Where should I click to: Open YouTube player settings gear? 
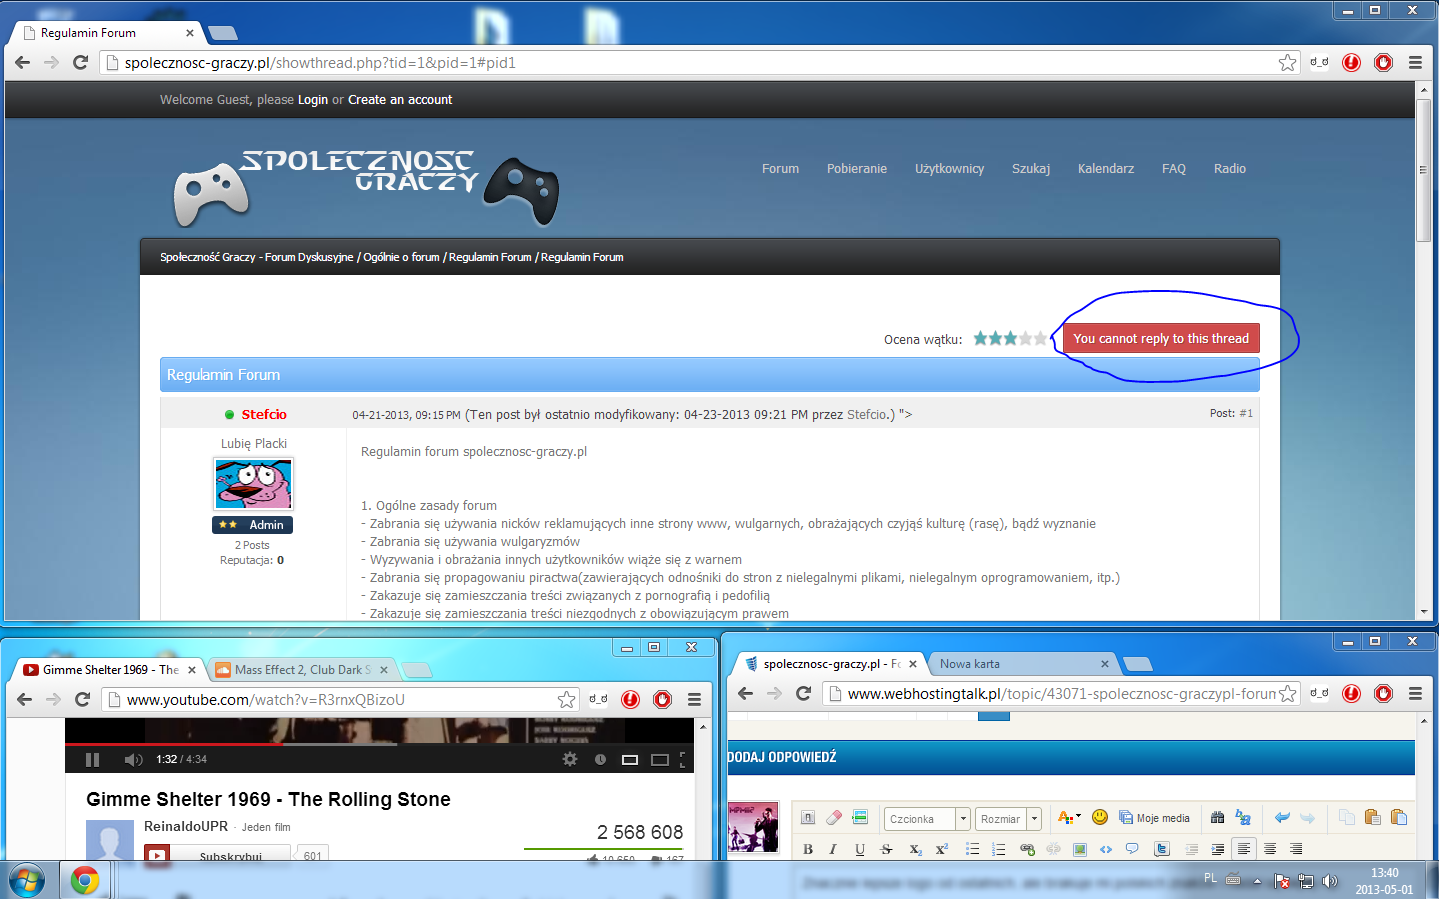click(x=570, y=760)
